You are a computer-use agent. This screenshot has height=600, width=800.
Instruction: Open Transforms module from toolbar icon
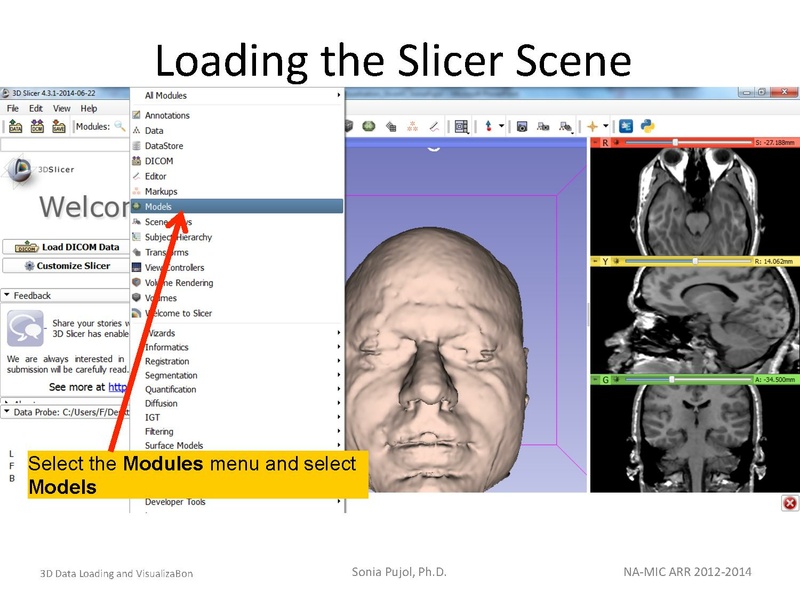(391, 126)
